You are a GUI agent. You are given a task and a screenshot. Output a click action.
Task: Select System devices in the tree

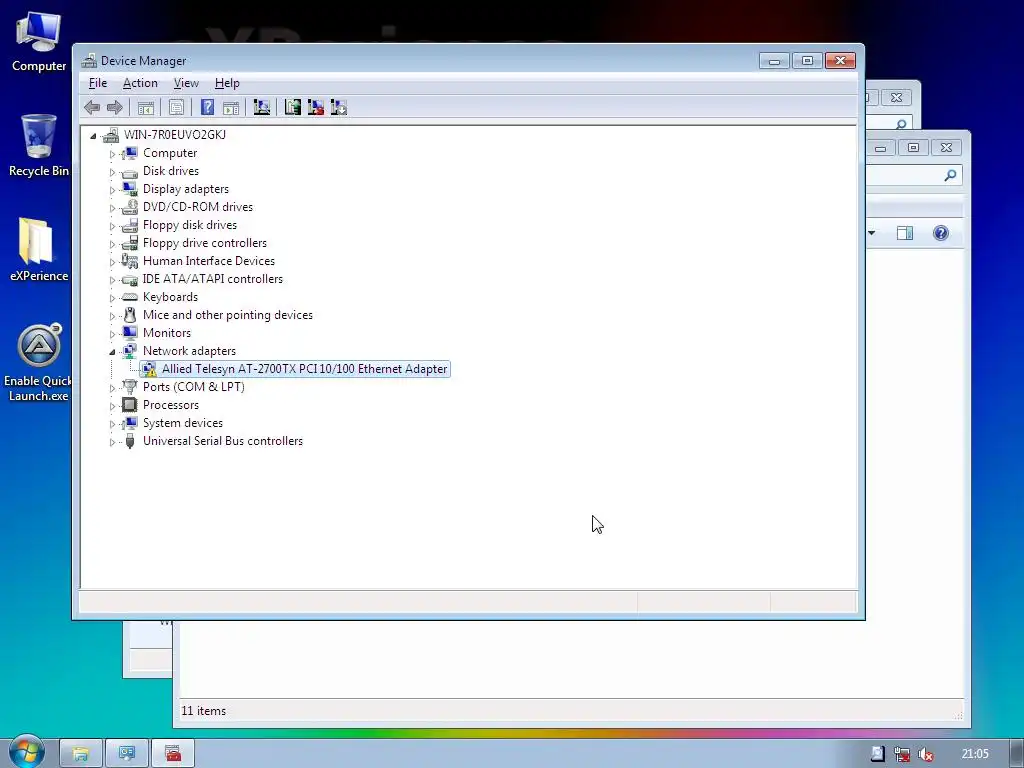click(x=183, y=423)
